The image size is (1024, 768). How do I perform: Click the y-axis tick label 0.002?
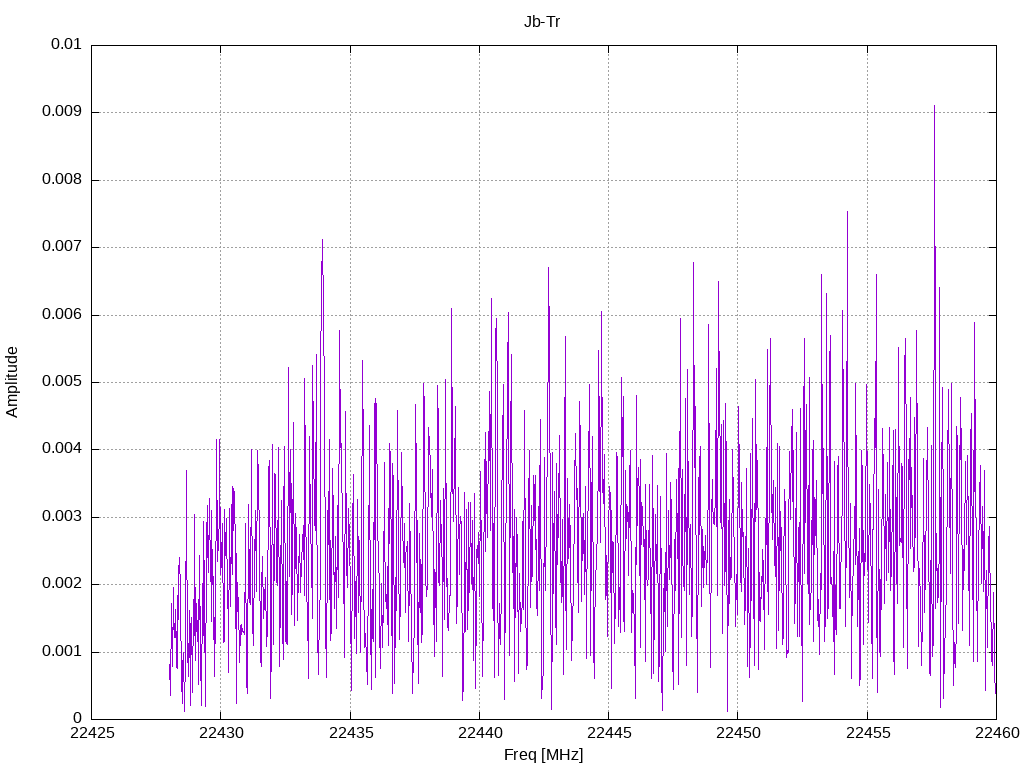tap(62, 584)
